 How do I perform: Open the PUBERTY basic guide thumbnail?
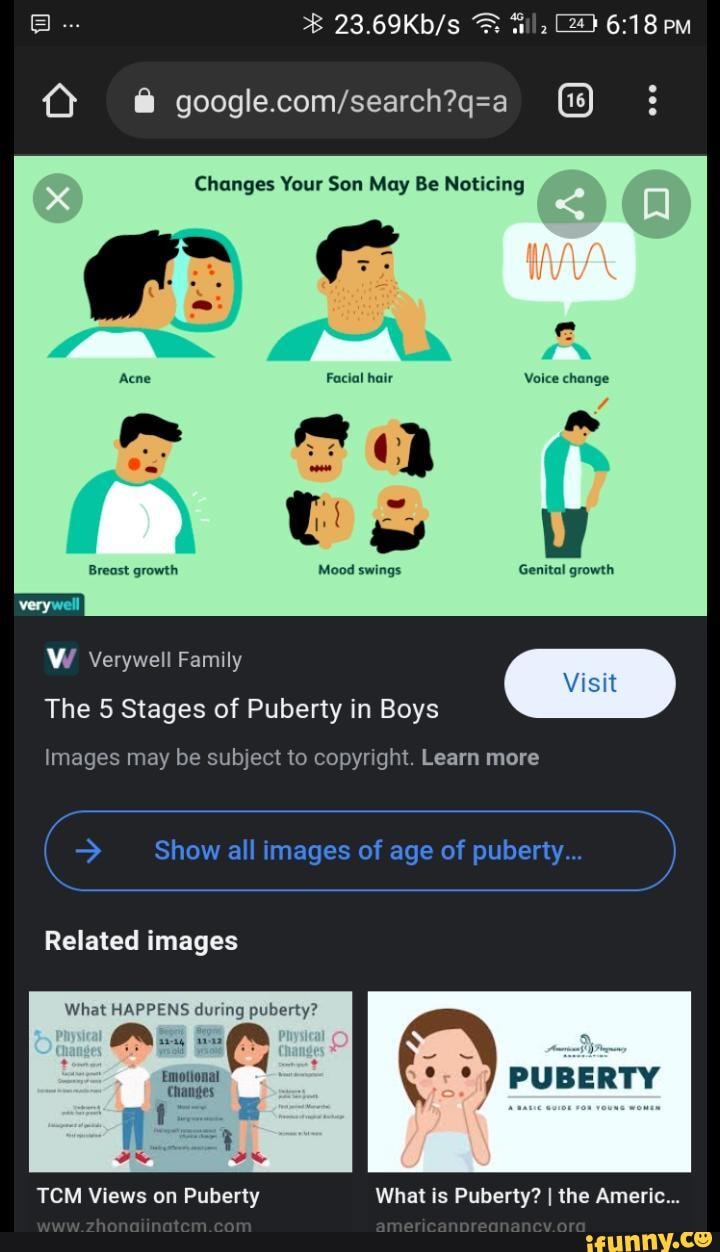pos(529,1081)
